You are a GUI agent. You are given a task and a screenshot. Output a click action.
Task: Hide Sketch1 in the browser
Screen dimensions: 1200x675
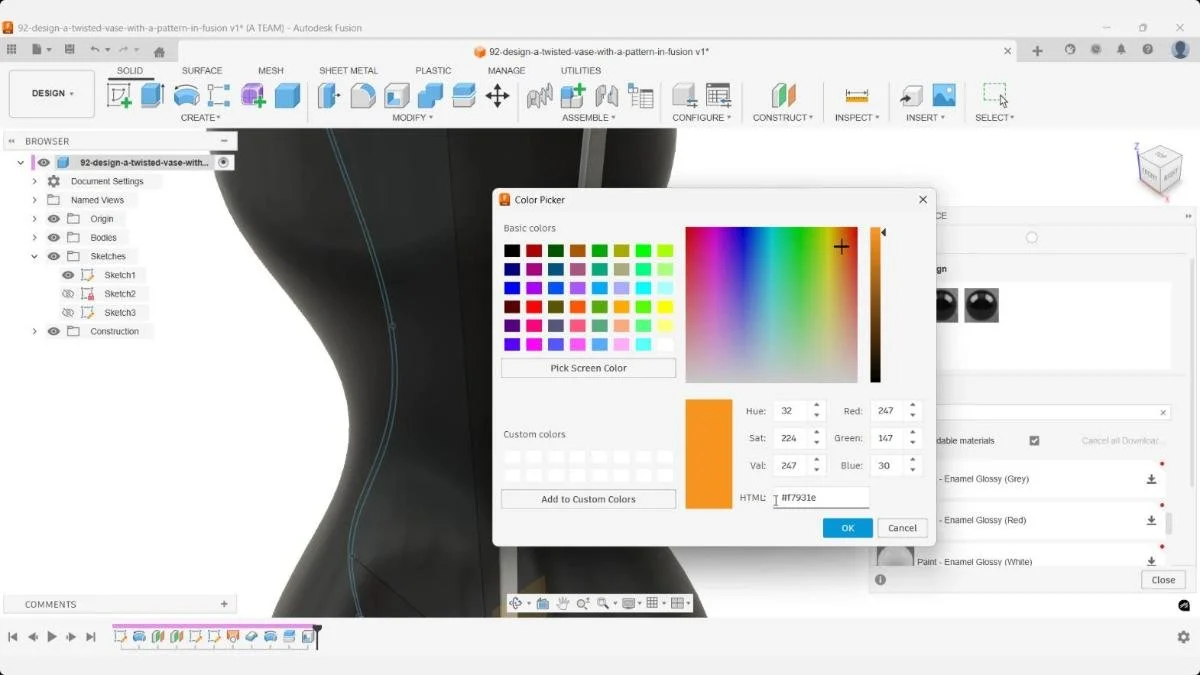pyautogui.click(x=68, y=275)
